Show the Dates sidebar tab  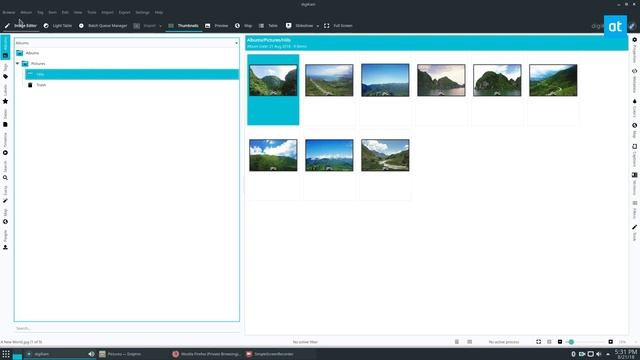(x=5, y=118)
